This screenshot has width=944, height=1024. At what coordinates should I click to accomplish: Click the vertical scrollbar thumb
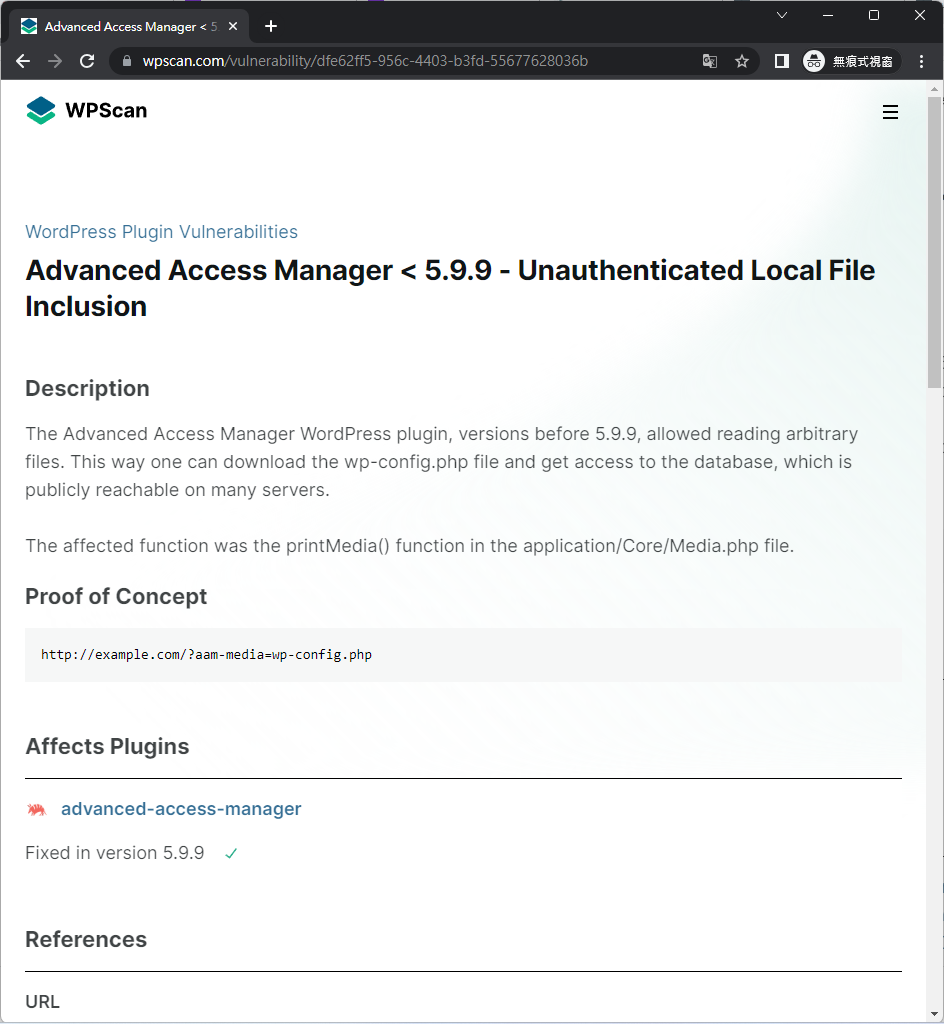(x=934, y=242)
